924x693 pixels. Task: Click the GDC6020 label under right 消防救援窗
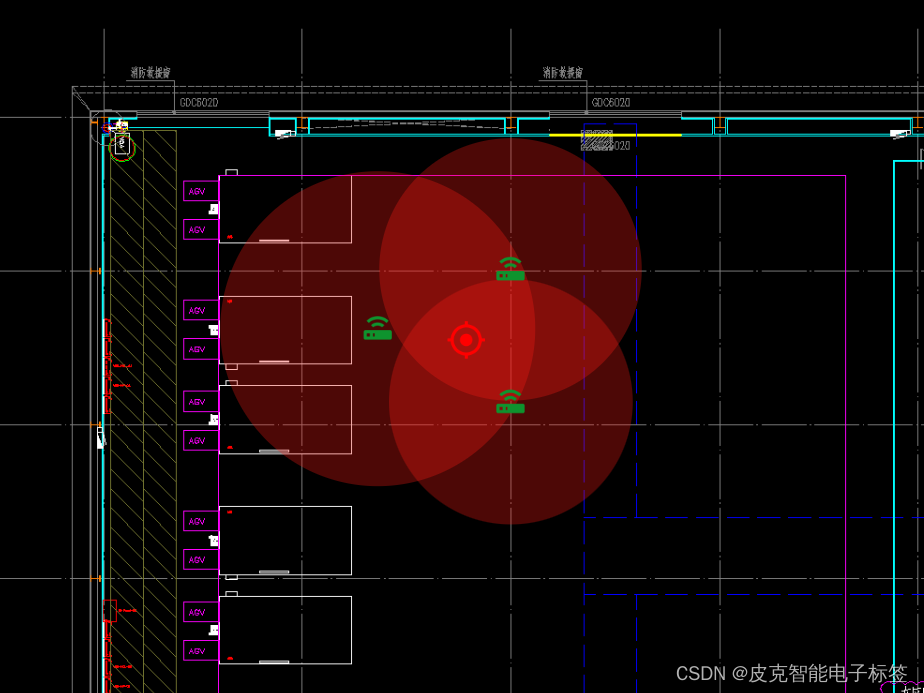[611, 103]
